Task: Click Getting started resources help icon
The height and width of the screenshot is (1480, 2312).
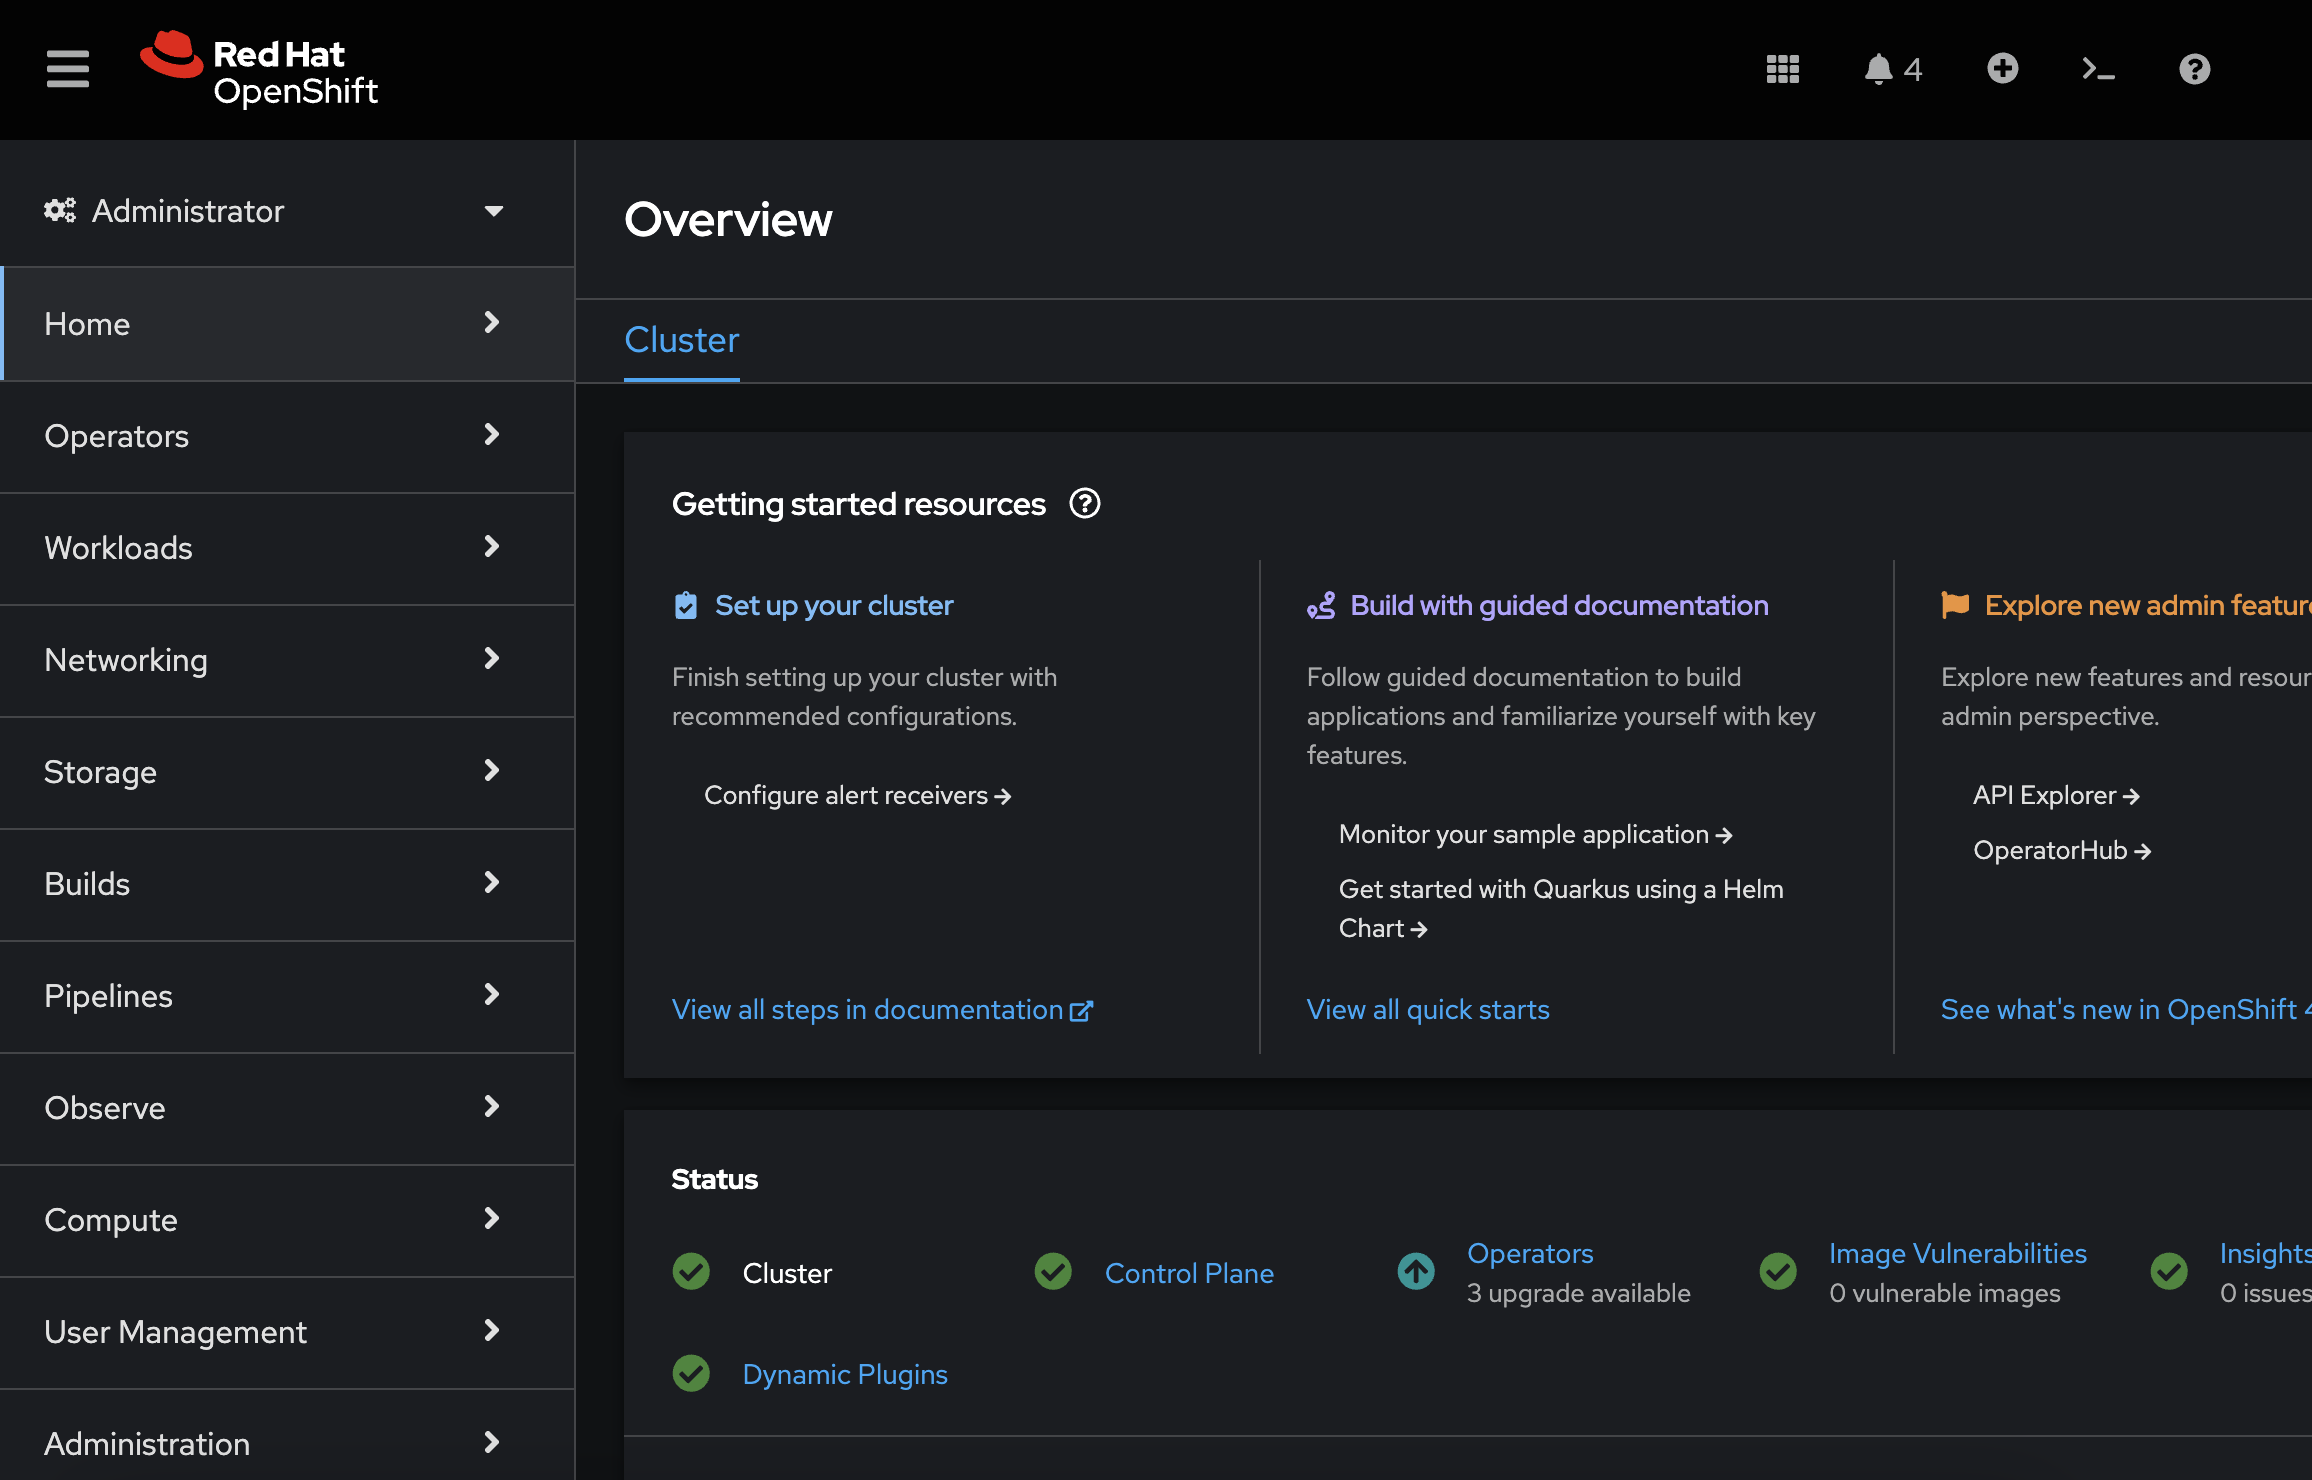Action: 1085,503
